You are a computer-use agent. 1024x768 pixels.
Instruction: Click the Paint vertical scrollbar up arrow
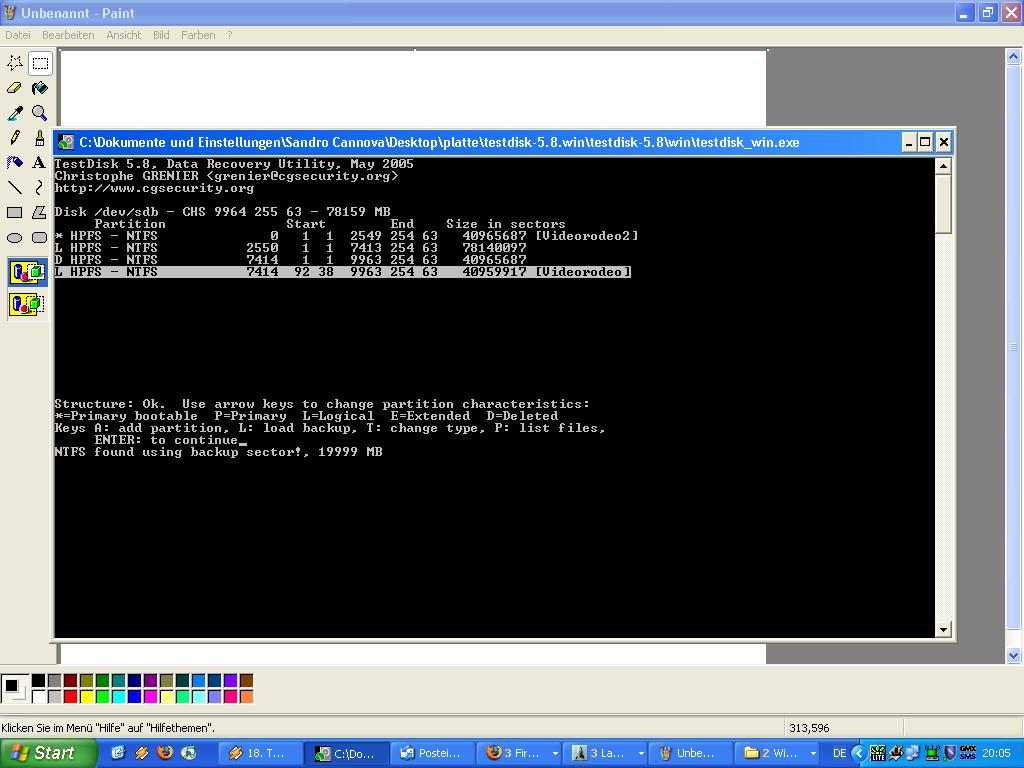[1013, 57]
